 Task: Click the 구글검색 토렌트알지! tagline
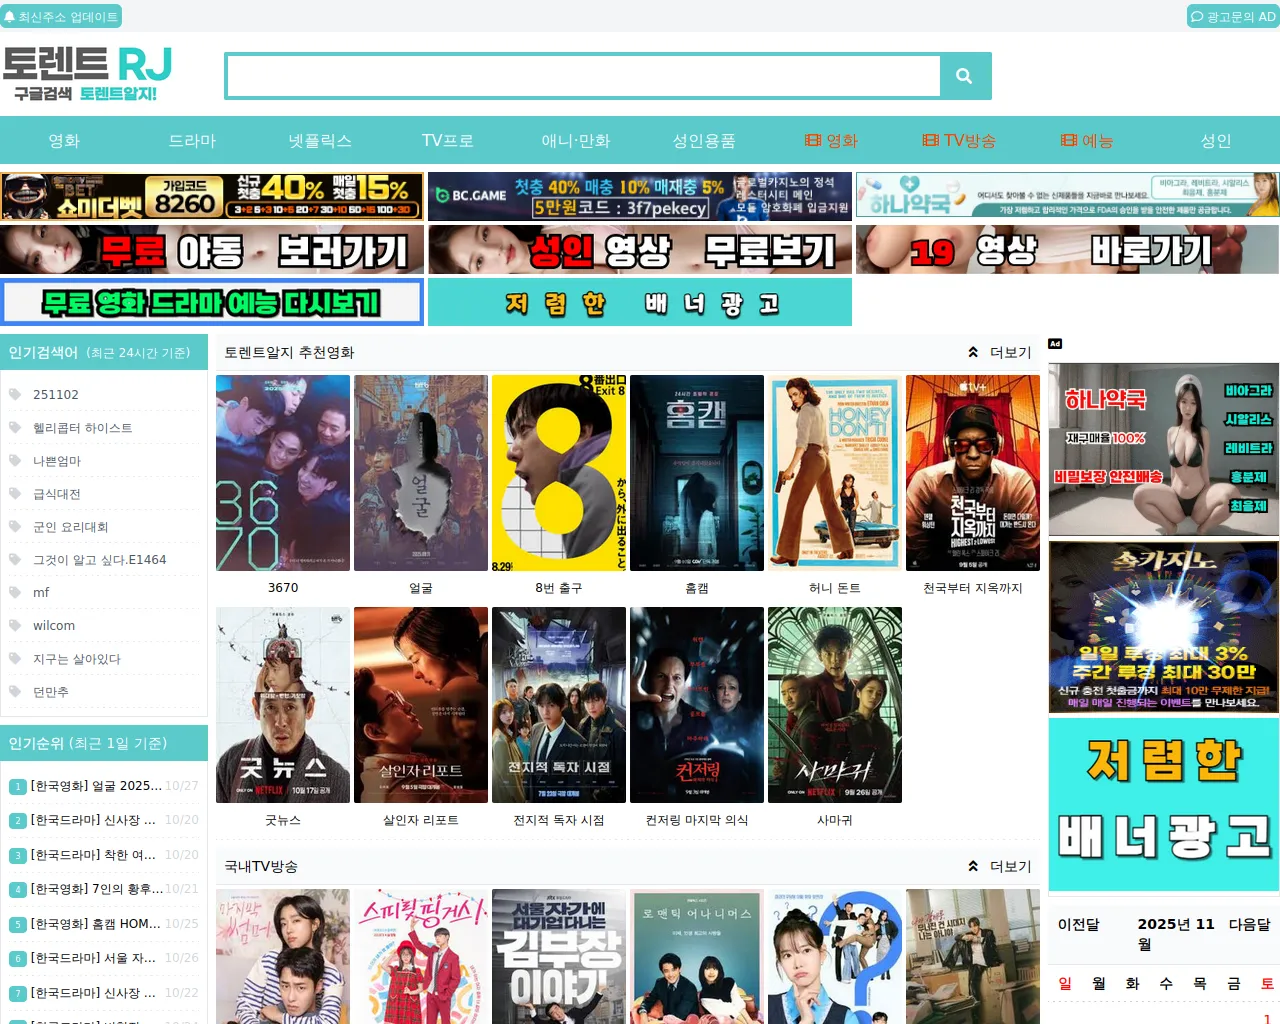click(x=85, y=94)
